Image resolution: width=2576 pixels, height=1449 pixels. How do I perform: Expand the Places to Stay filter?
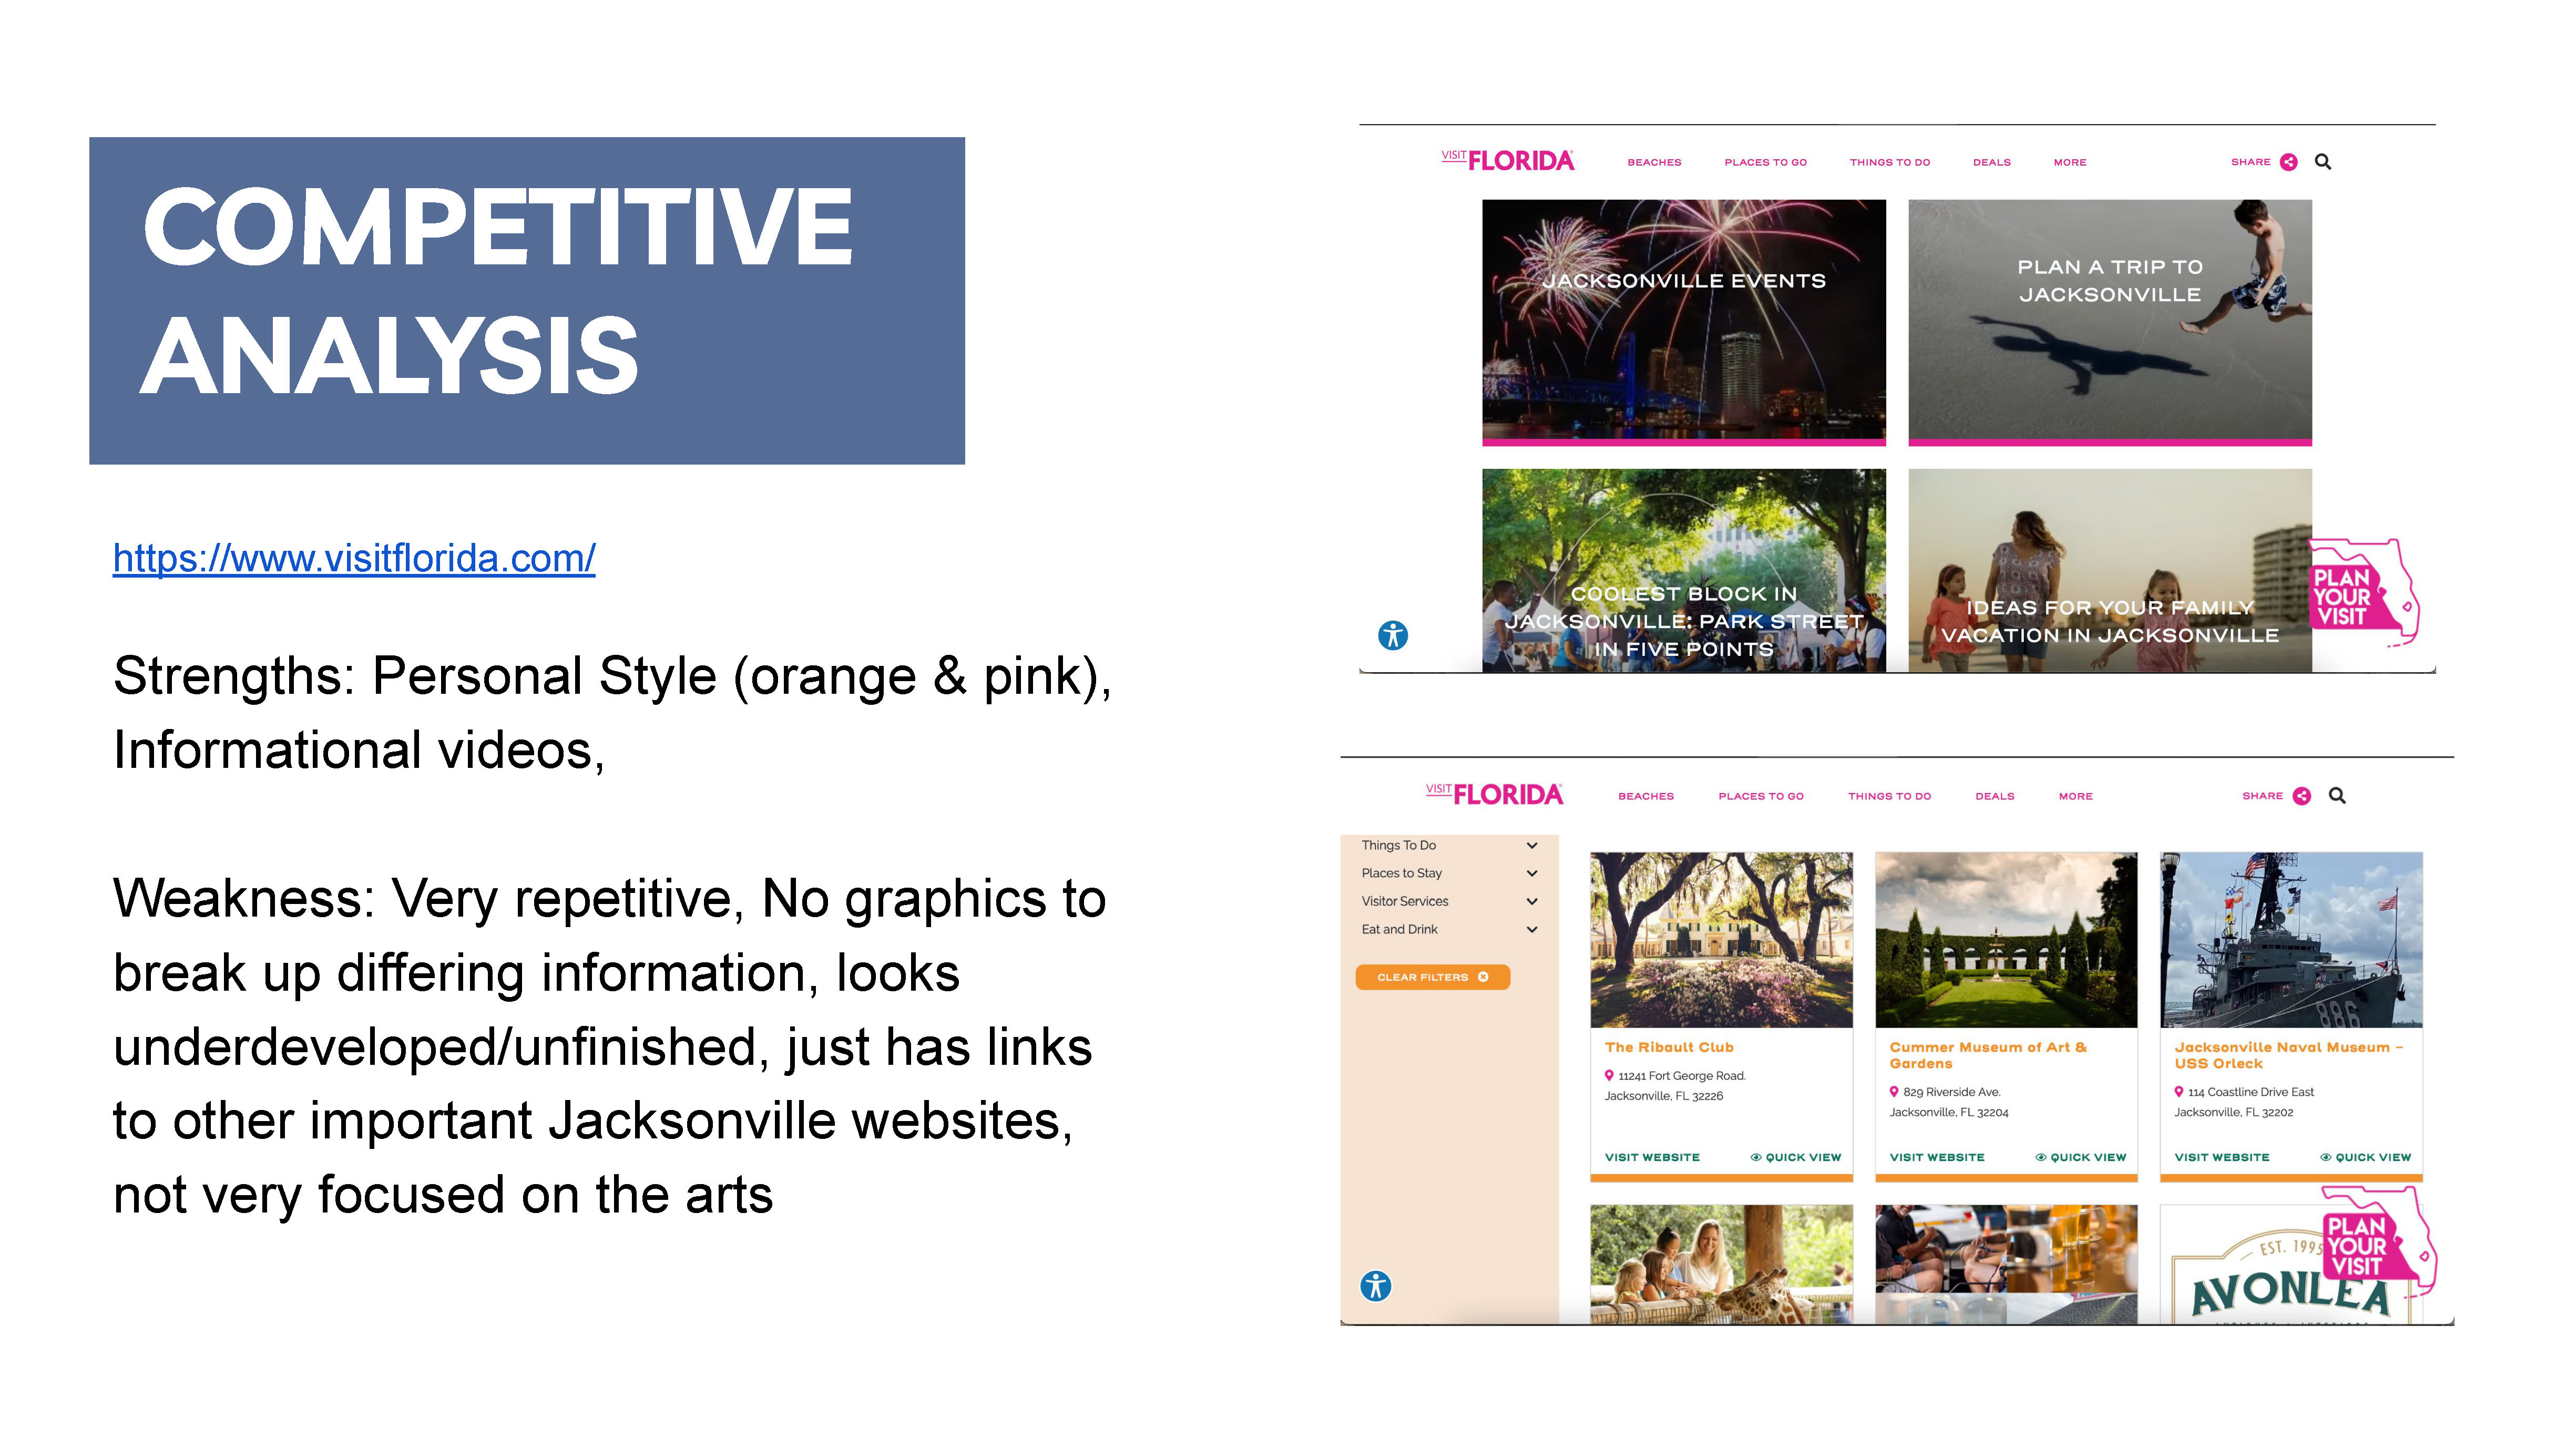point(1531,873)
